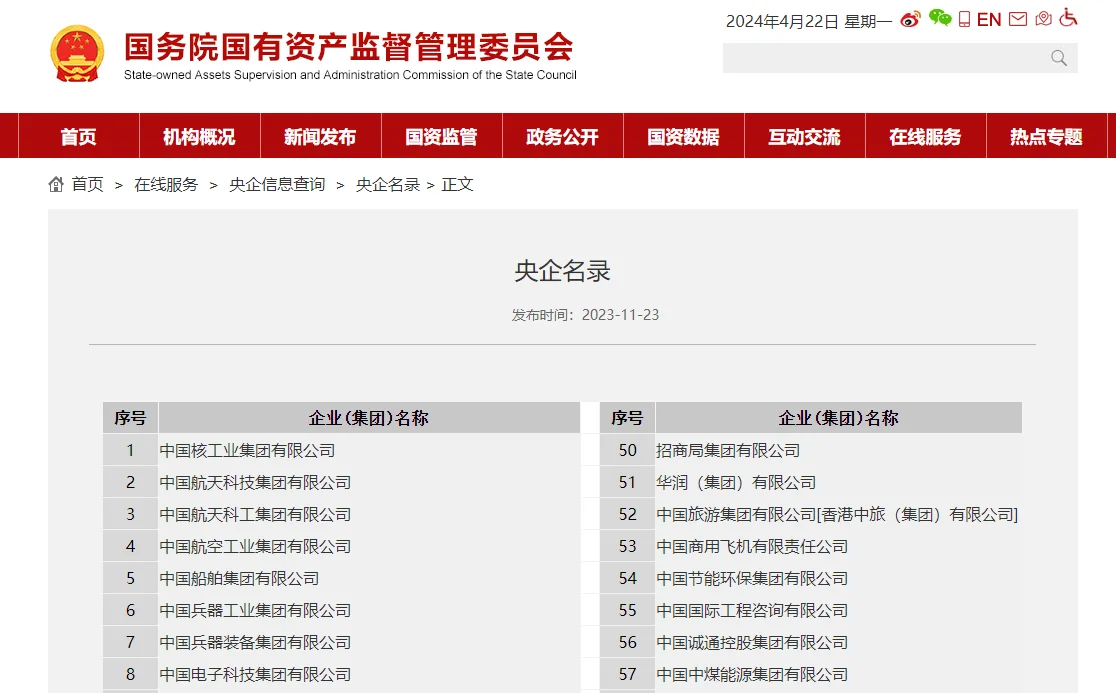Click the national emblem logo

[x=74, y=49]
